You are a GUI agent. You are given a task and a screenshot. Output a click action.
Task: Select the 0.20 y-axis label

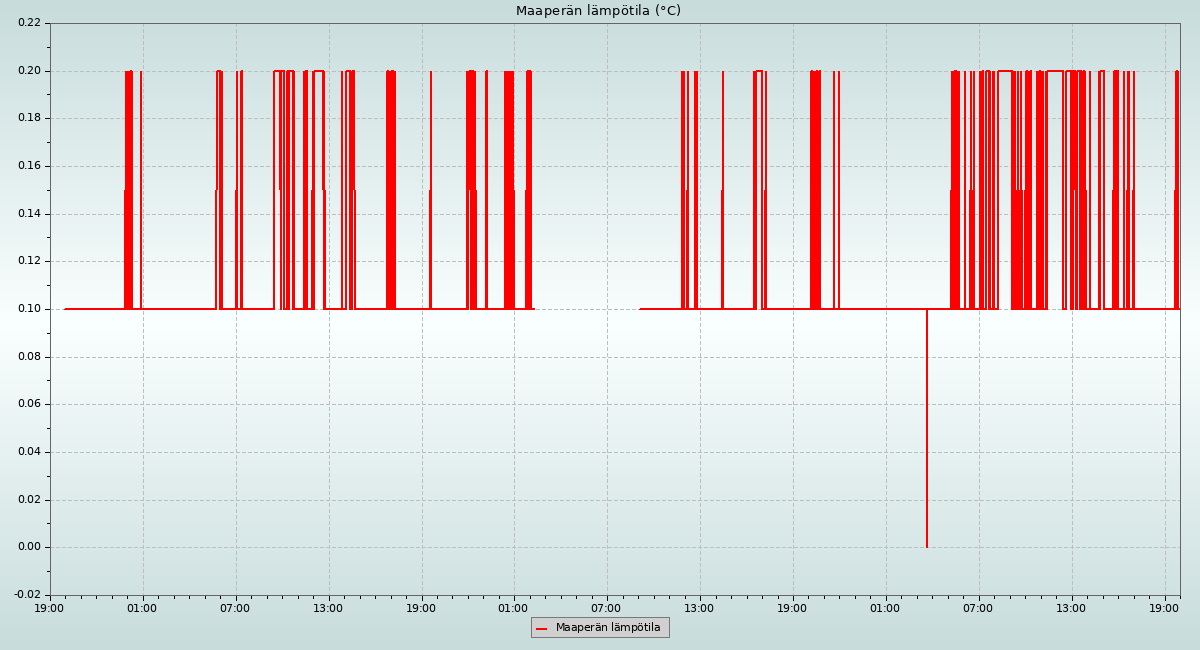point(29,71)
